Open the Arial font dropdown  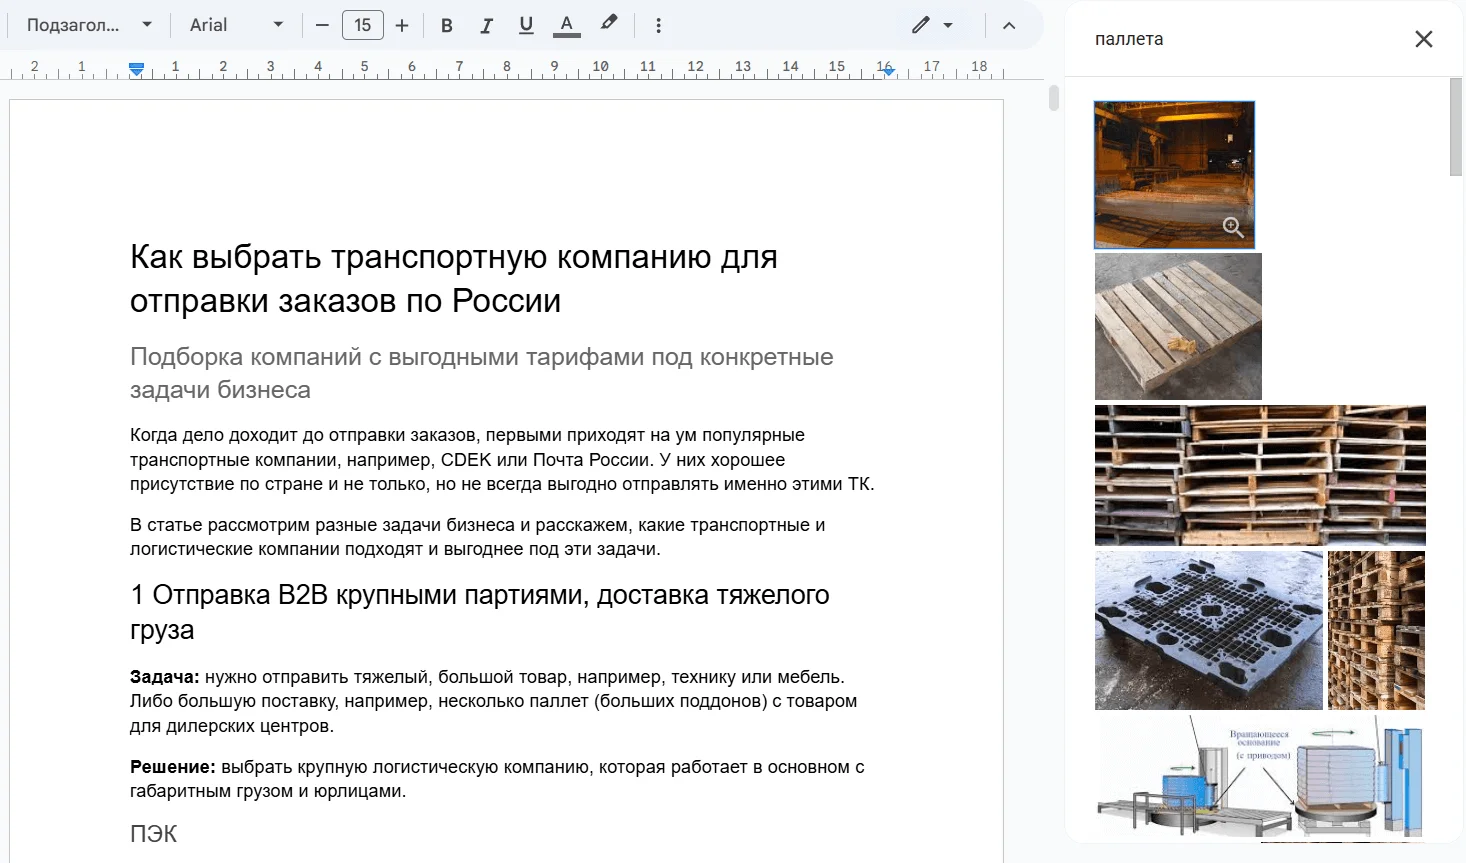pos(236,26)
